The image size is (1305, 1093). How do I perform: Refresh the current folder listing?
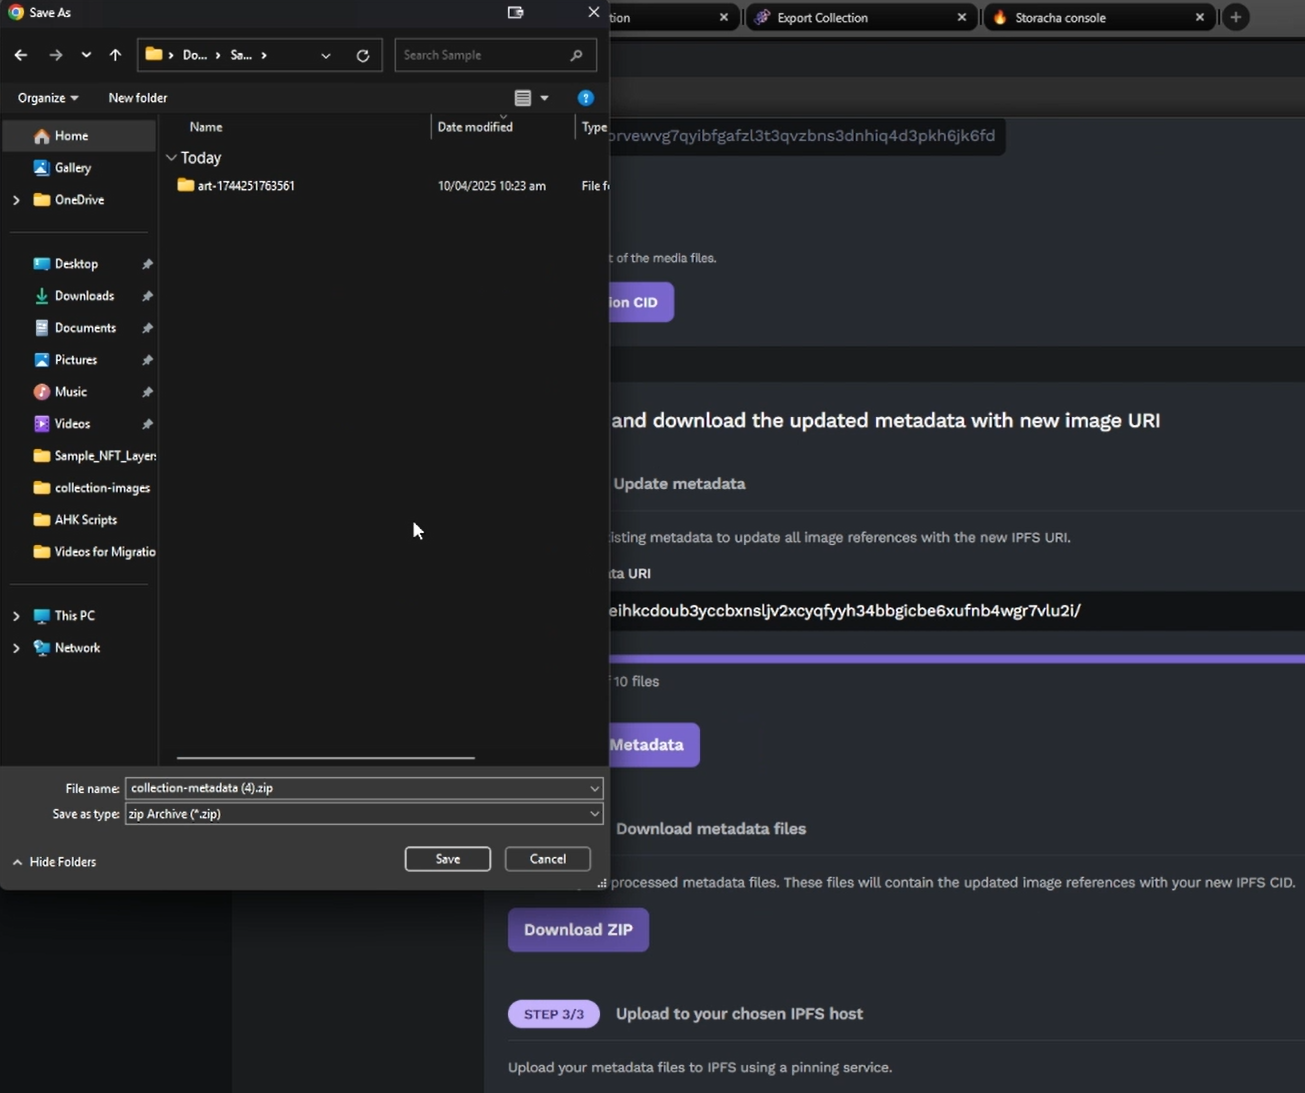point(363,56)
